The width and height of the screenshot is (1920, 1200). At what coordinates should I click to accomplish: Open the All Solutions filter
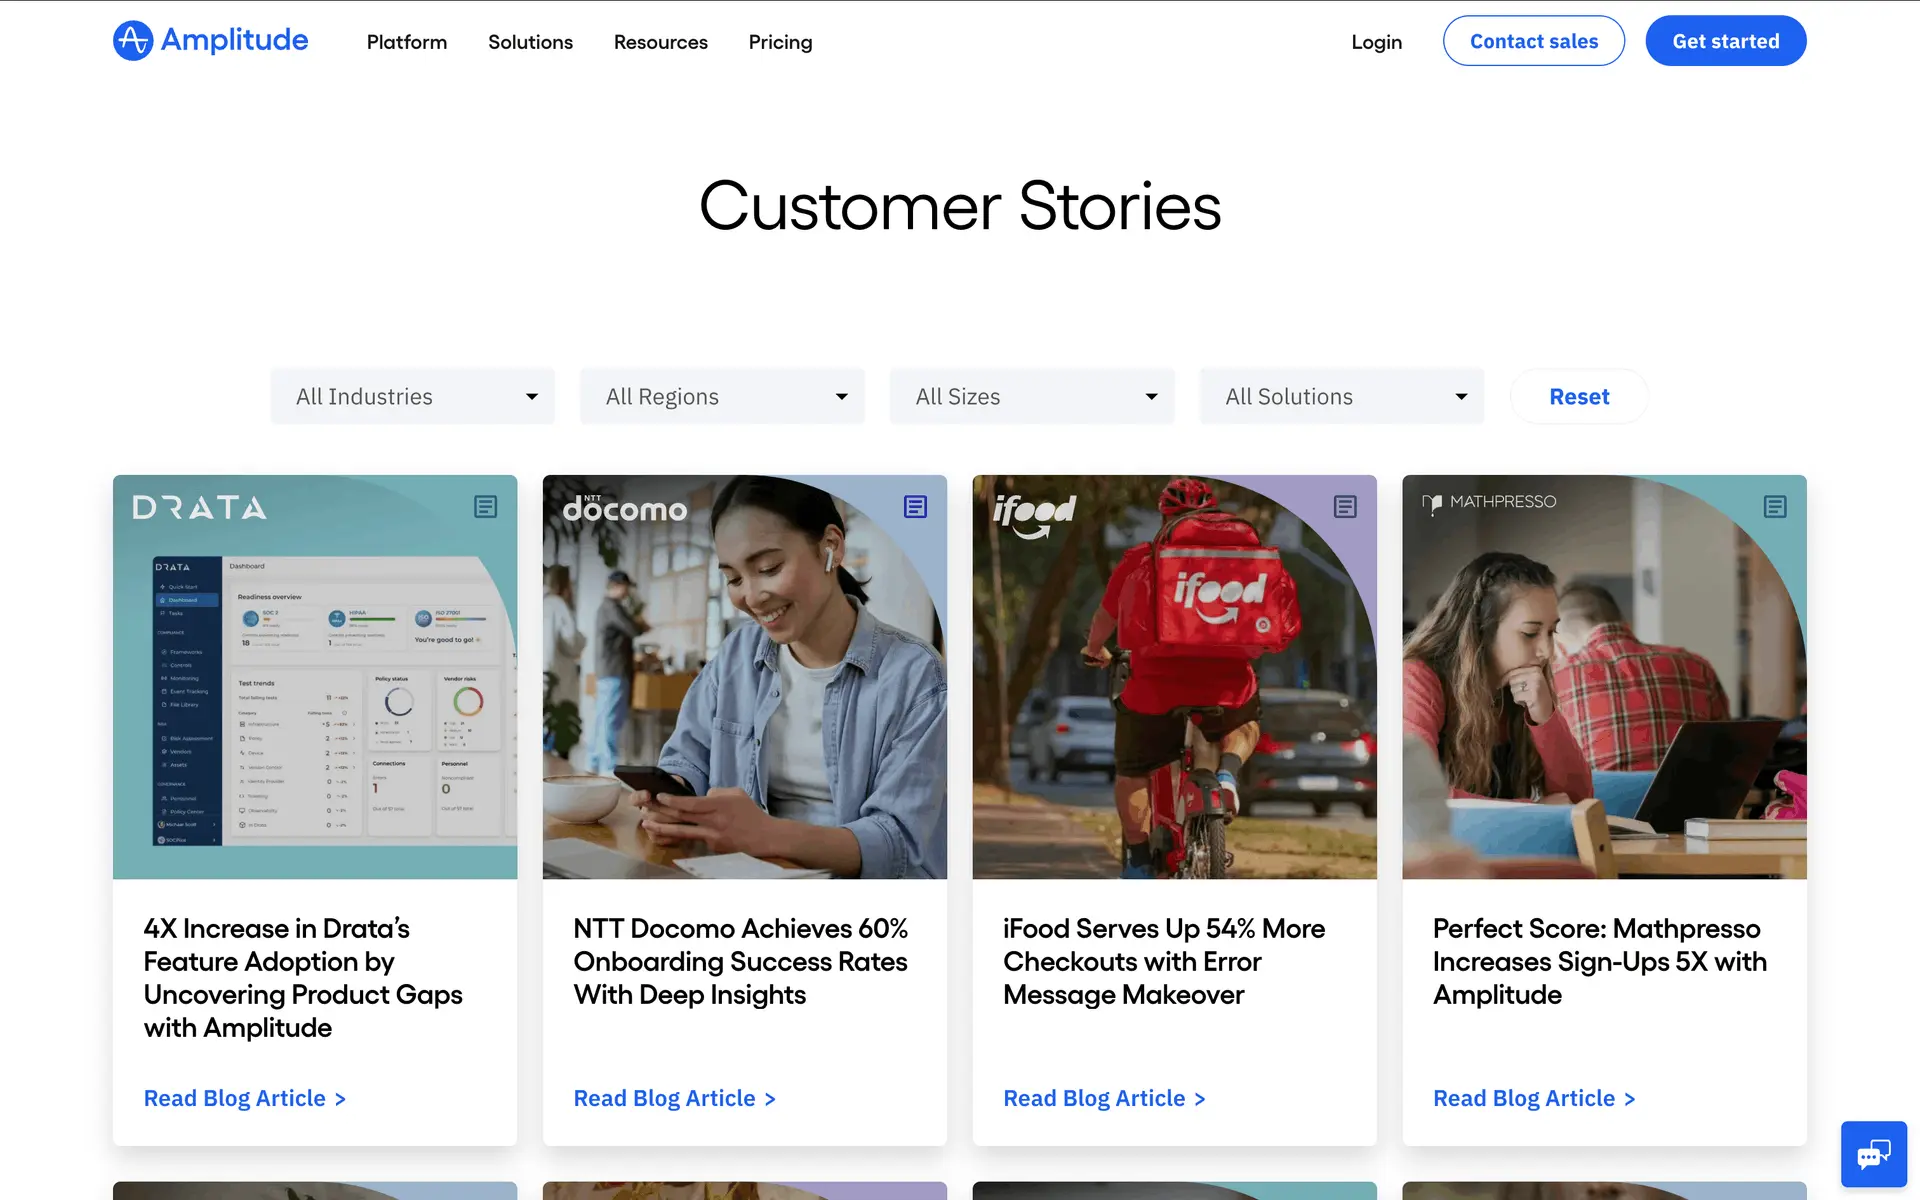tap(1342, 397)
